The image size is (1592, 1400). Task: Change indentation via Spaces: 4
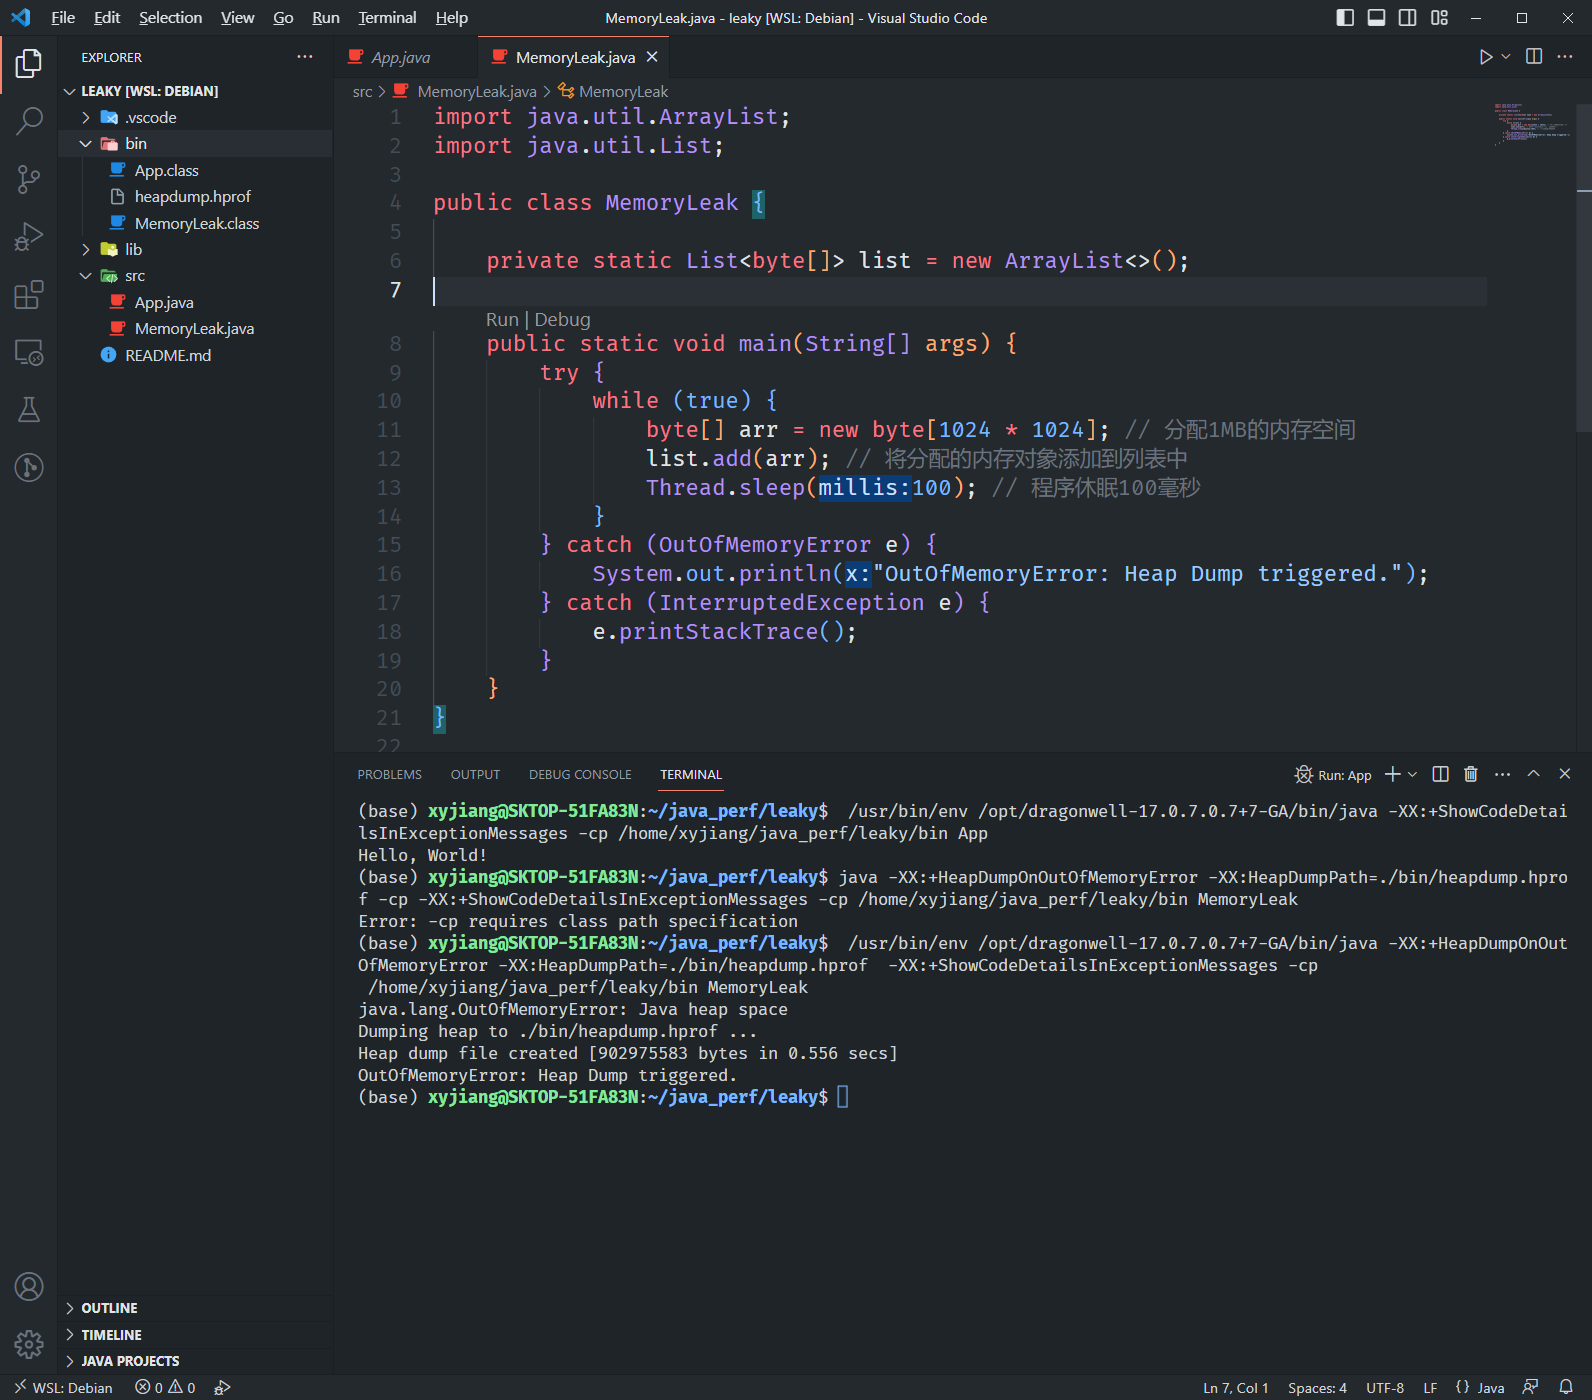tap(1317, 1388)
